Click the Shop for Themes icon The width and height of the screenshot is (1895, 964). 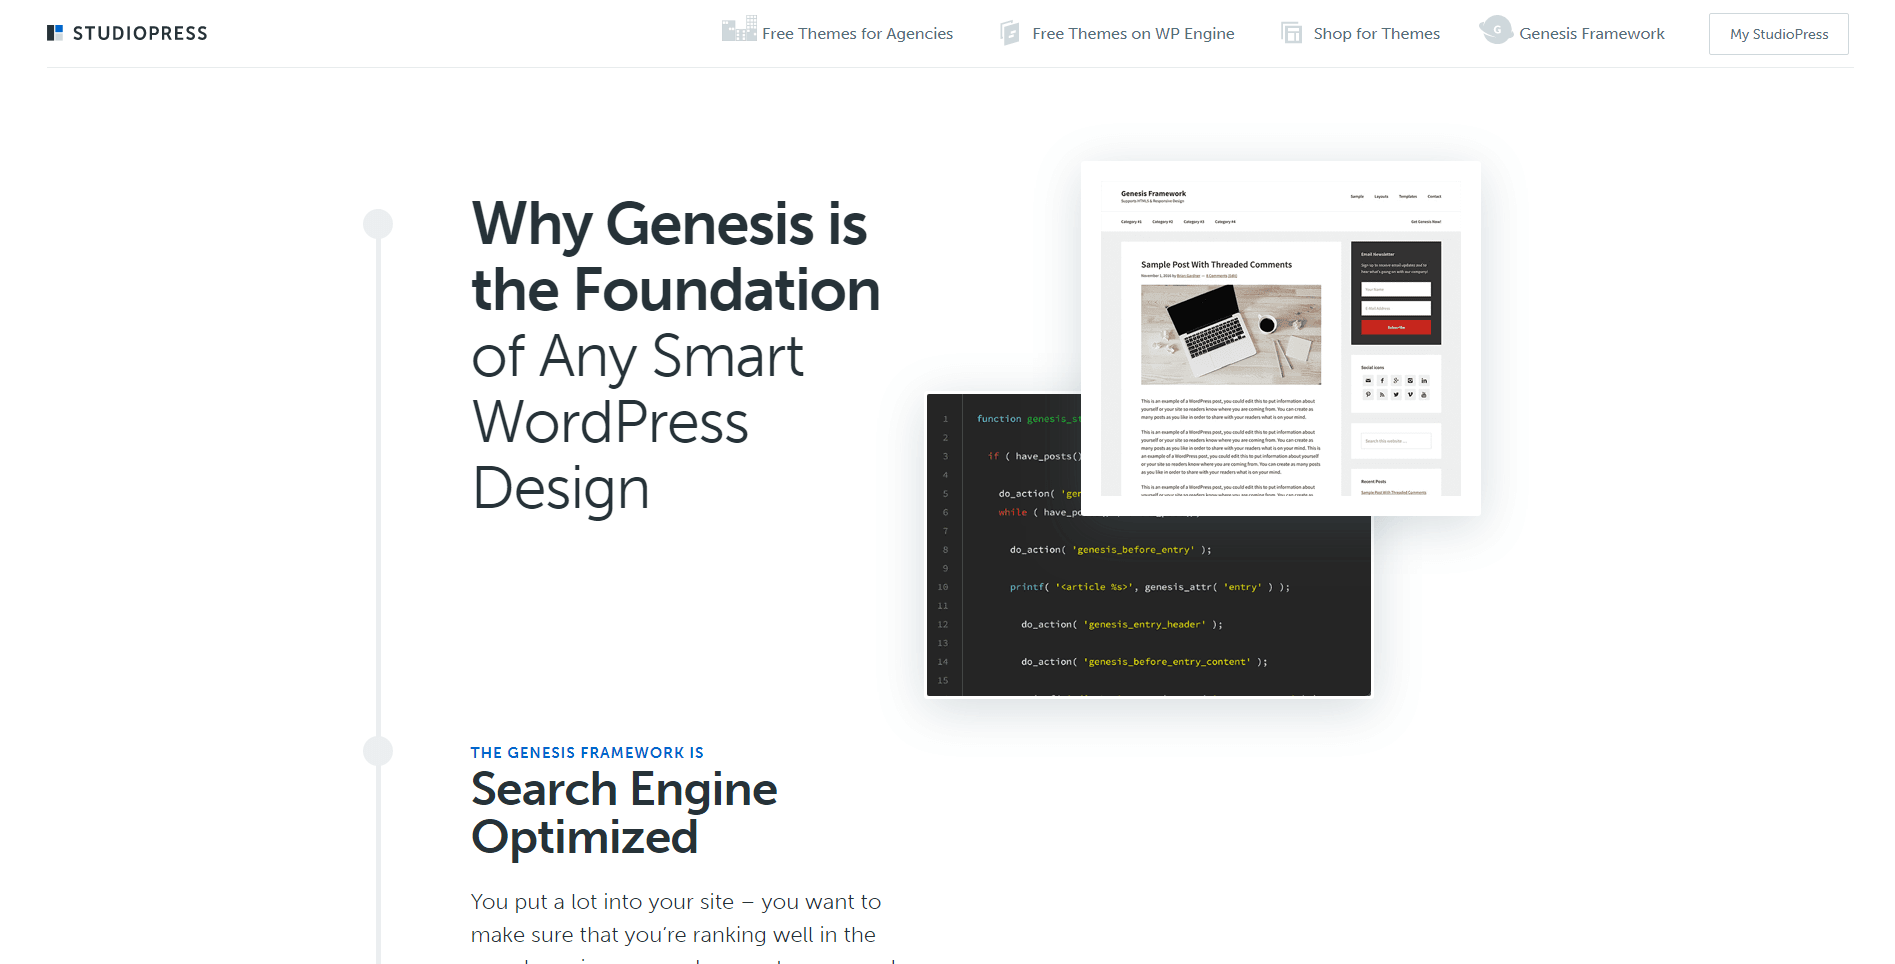(1292, 33)
